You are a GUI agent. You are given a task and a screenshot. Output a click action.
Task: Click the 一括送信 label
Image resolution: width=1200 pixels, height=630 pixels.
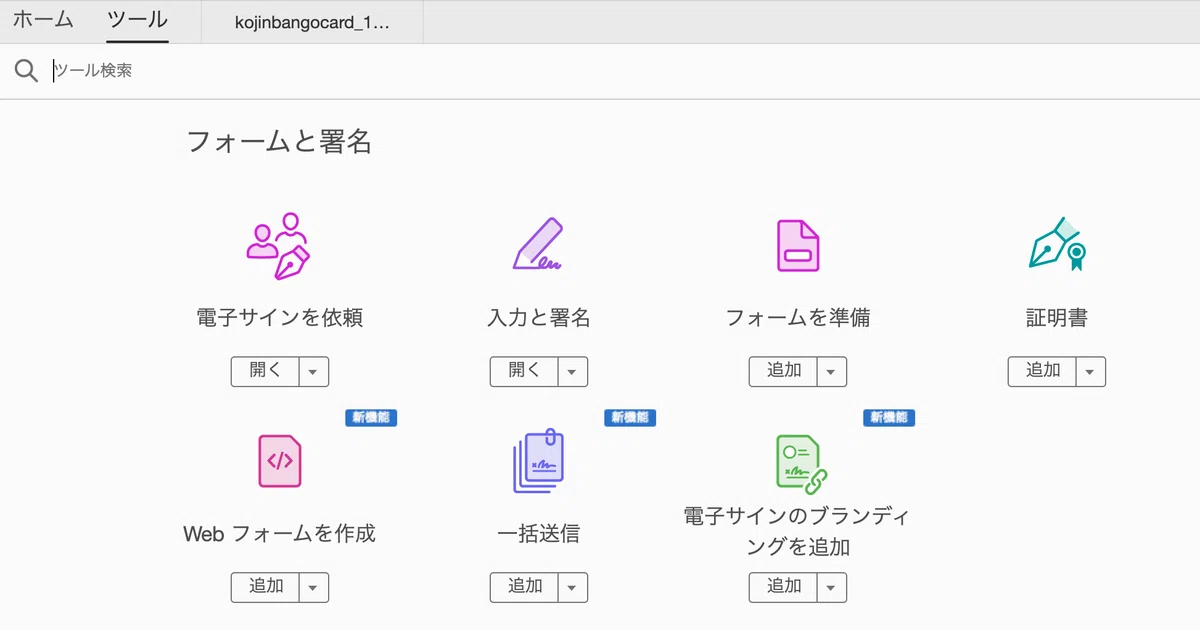coord(539,533)
